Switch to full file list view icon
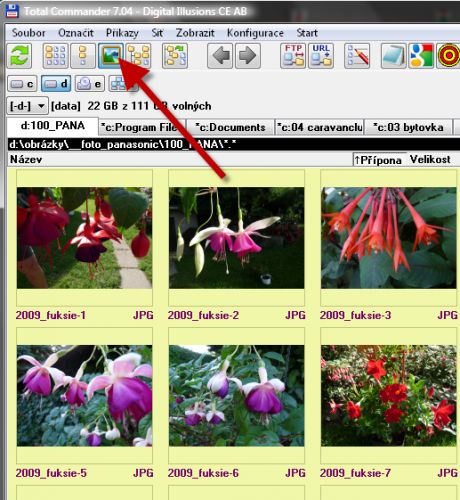 (x=56, y=56)
